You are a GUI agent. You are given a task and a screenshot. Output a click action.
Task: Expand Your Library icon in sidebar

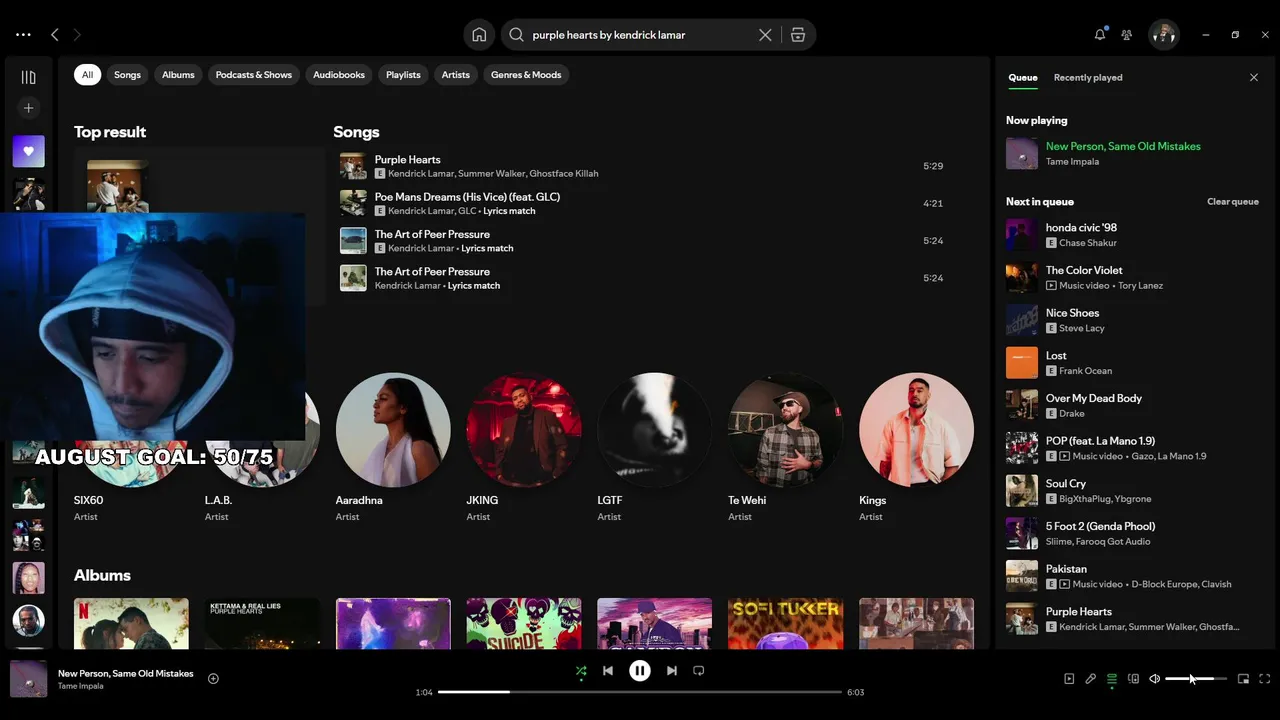coord(28,77)
